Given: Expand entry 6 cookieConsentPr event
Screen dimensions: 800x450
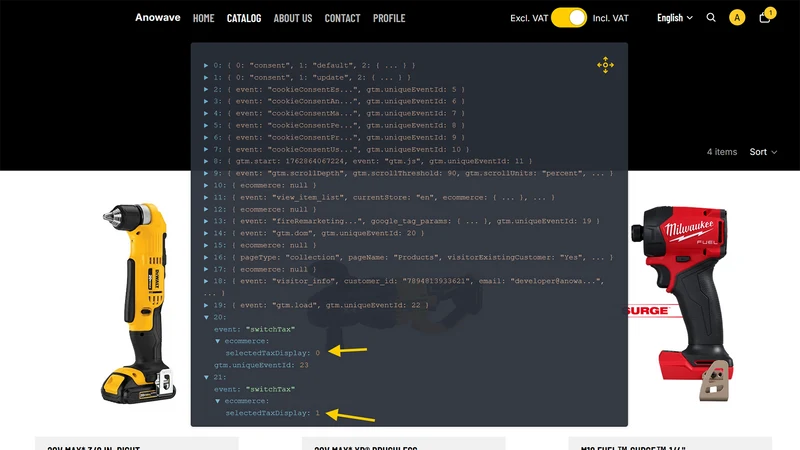Looking at the screenshot, I should 206,137.
